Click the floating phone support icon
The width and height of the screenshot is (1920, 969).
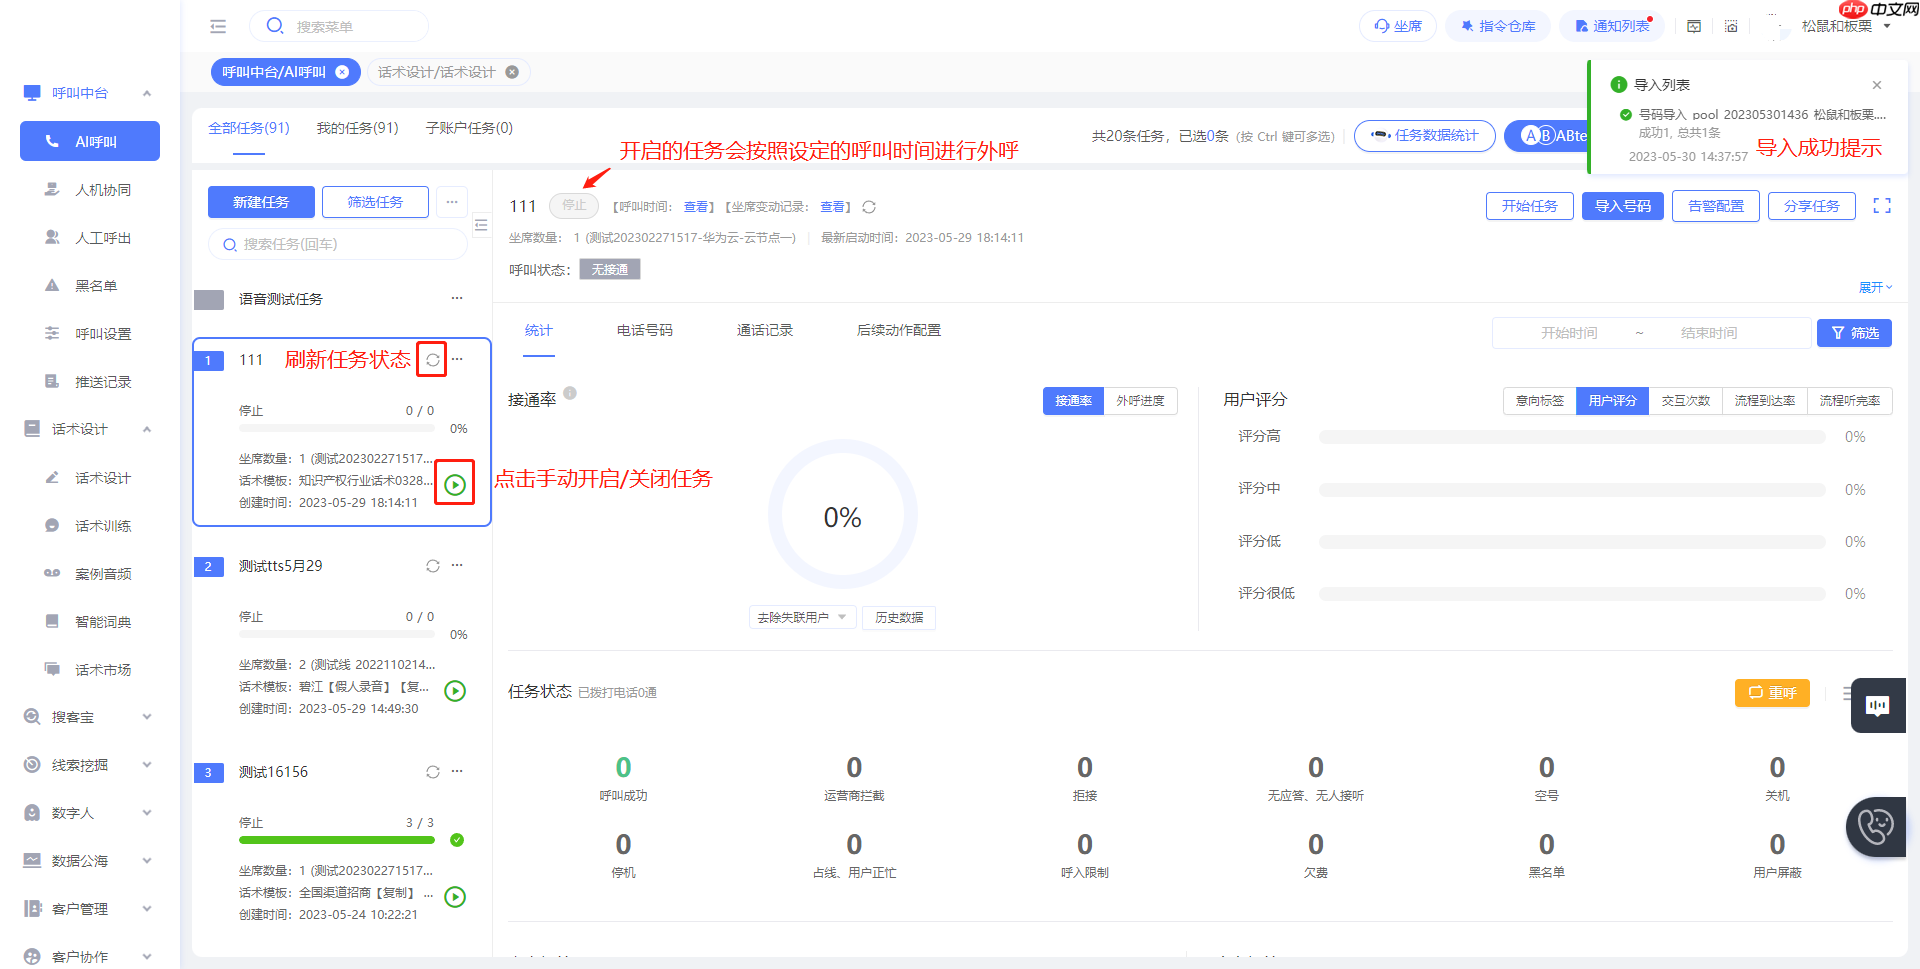tap(1876, 827)
